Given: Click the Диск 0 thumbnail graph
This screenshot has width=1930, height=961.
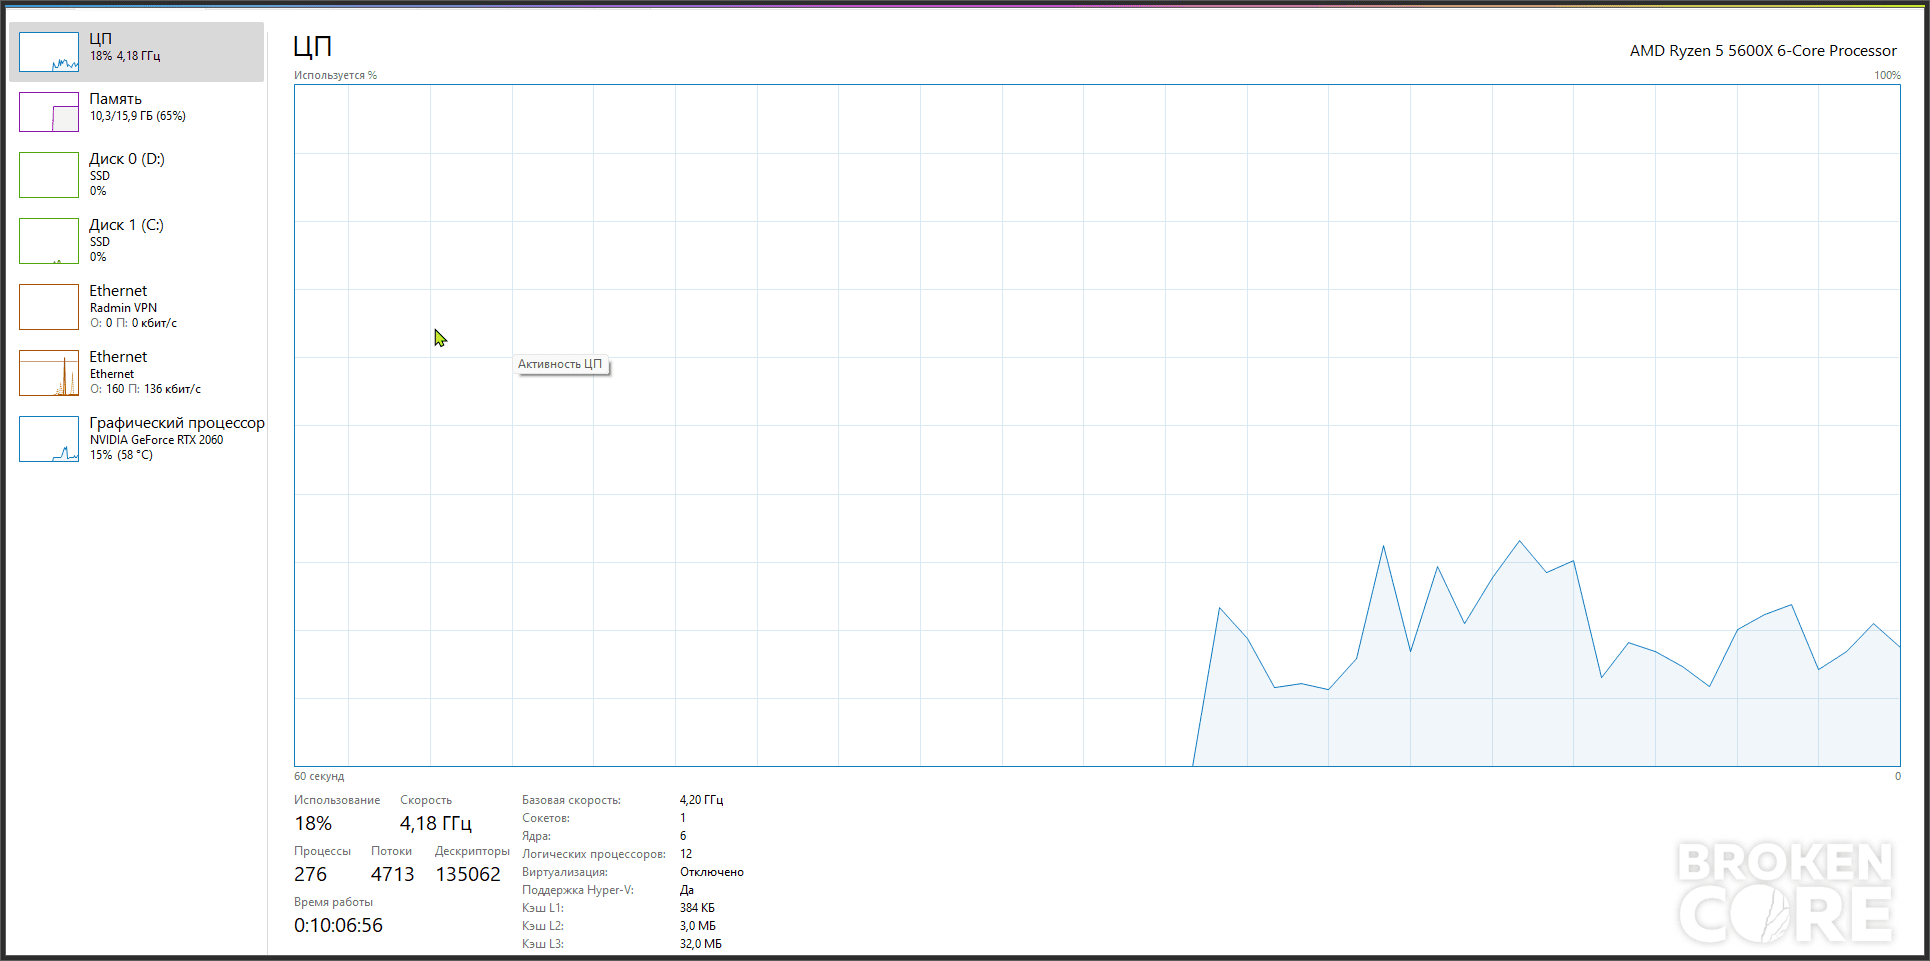Looking at the screenshot, I should click(x=49, y=175).
